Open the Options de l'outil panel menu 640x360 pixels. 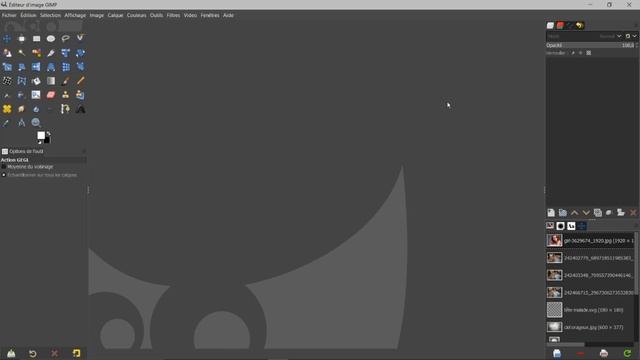coord(84,151)
